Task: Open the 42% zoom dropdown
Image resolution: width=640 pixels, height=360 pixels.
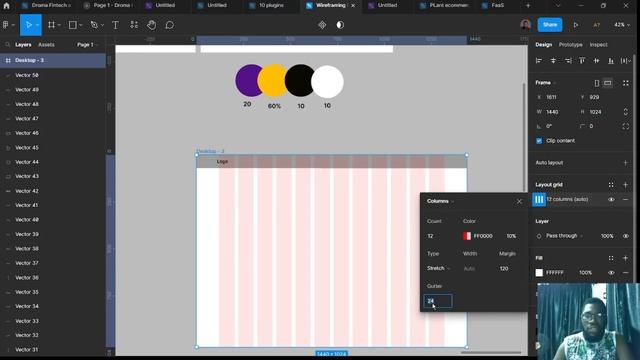Action: pos(622,25)
